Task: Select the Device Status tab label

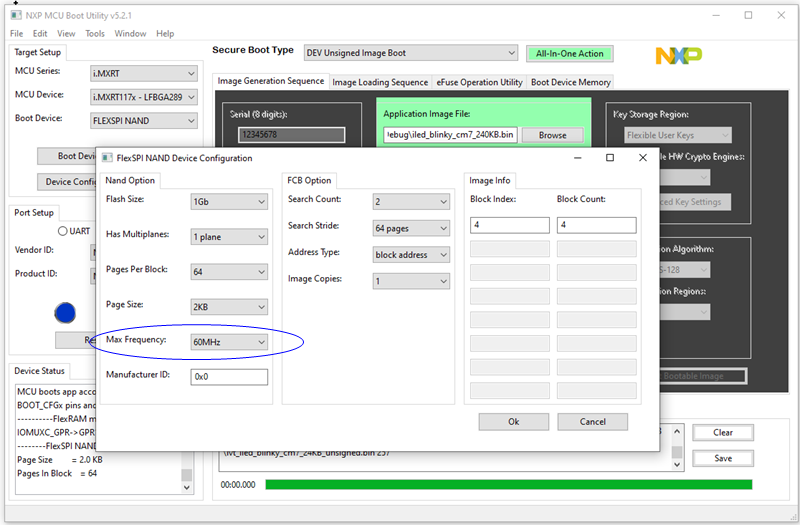Action: pos(39,371)
